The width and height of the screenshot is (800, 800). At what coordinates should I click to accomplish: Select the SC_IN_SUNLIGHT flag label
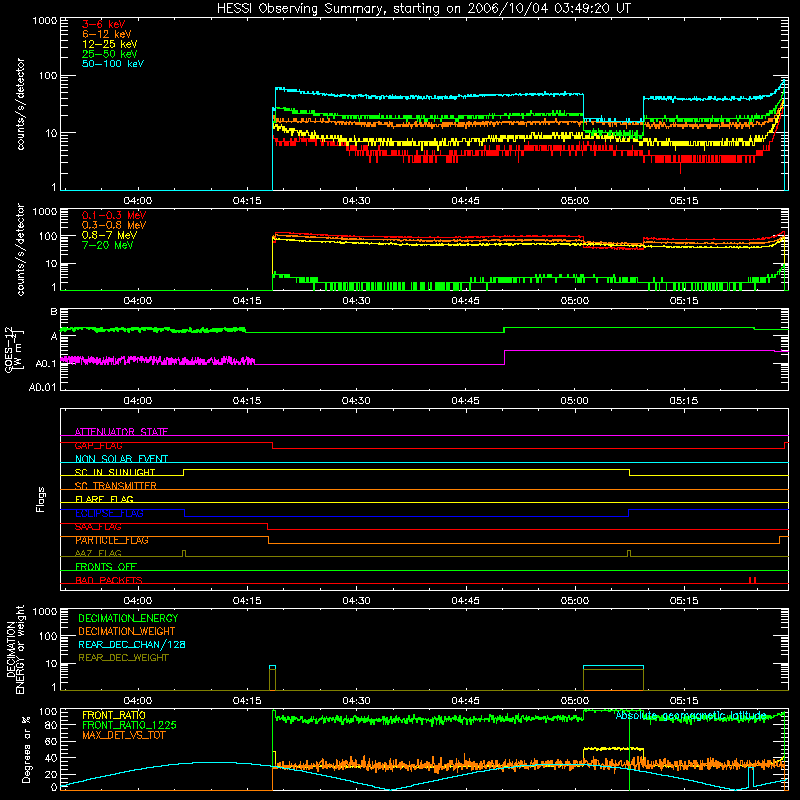pyautogui.click(x=115, y=472)
